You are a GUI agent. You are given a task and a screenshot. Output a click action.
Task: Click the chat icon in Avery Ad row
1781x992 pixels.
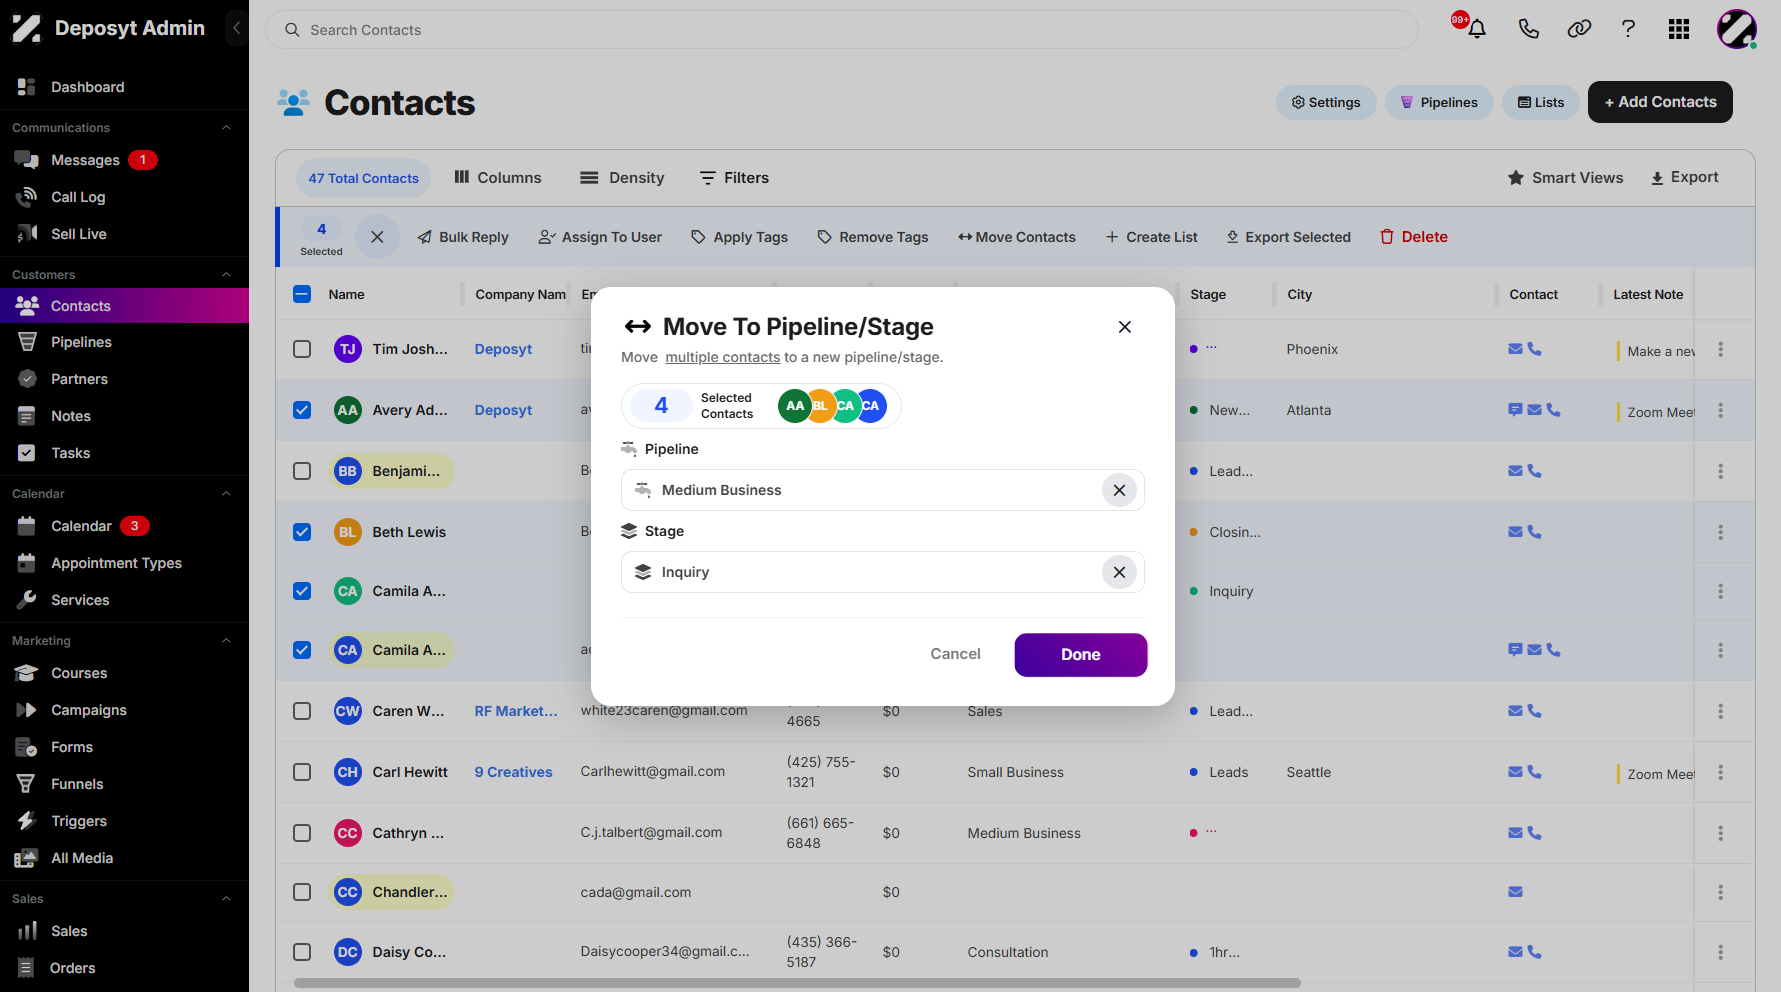click(1515, 410)
